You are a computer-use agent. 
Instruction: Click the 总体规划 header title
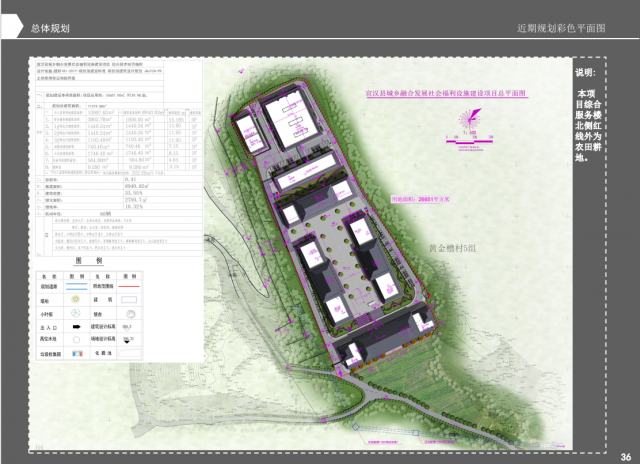(50, 29)
